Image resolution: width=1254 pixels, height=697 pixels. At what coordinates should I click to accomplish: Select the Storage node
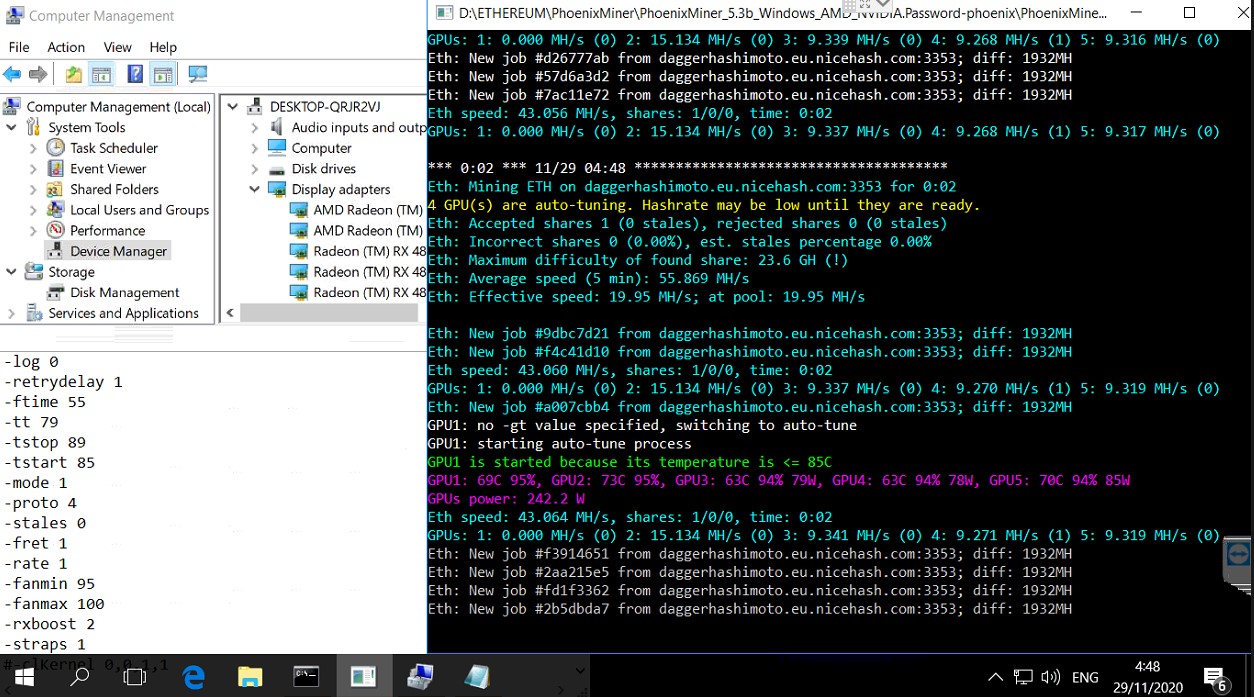pyautogui.click(x=71, y=272)
